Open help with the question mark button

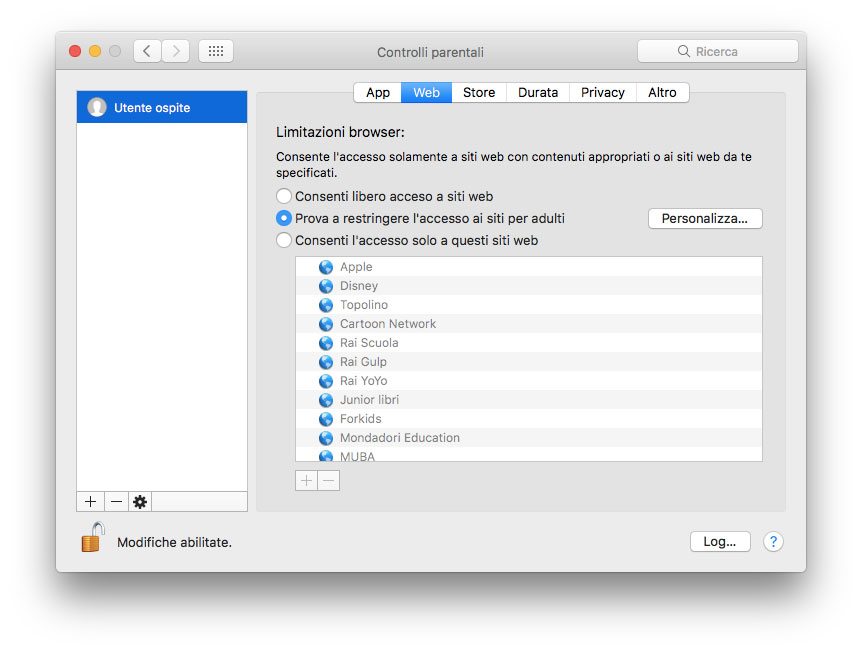point(773,542)
